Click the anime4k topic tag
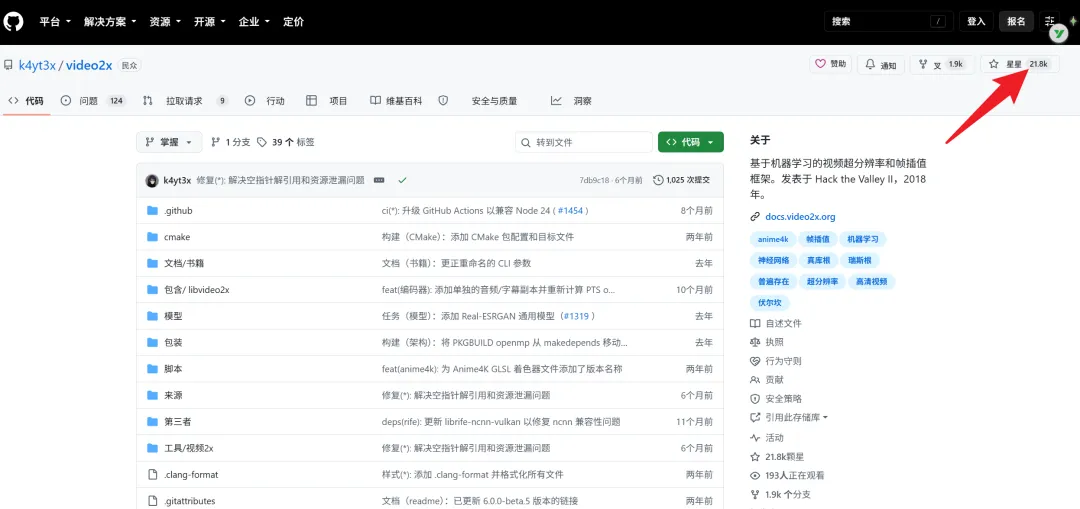1080x509 pixels. coord(772,239)
